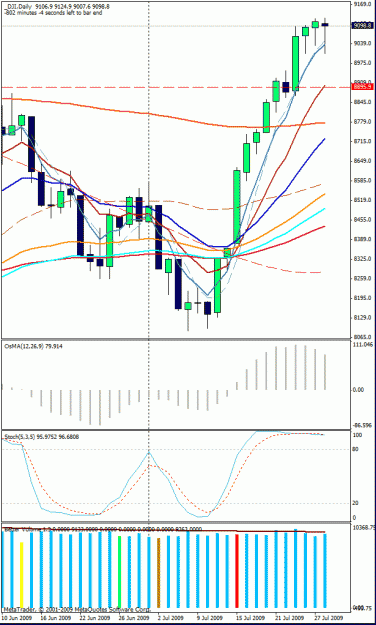
Task: Click the current price label 9098.8
Action: pyautogui.click(x=362, y=26)
